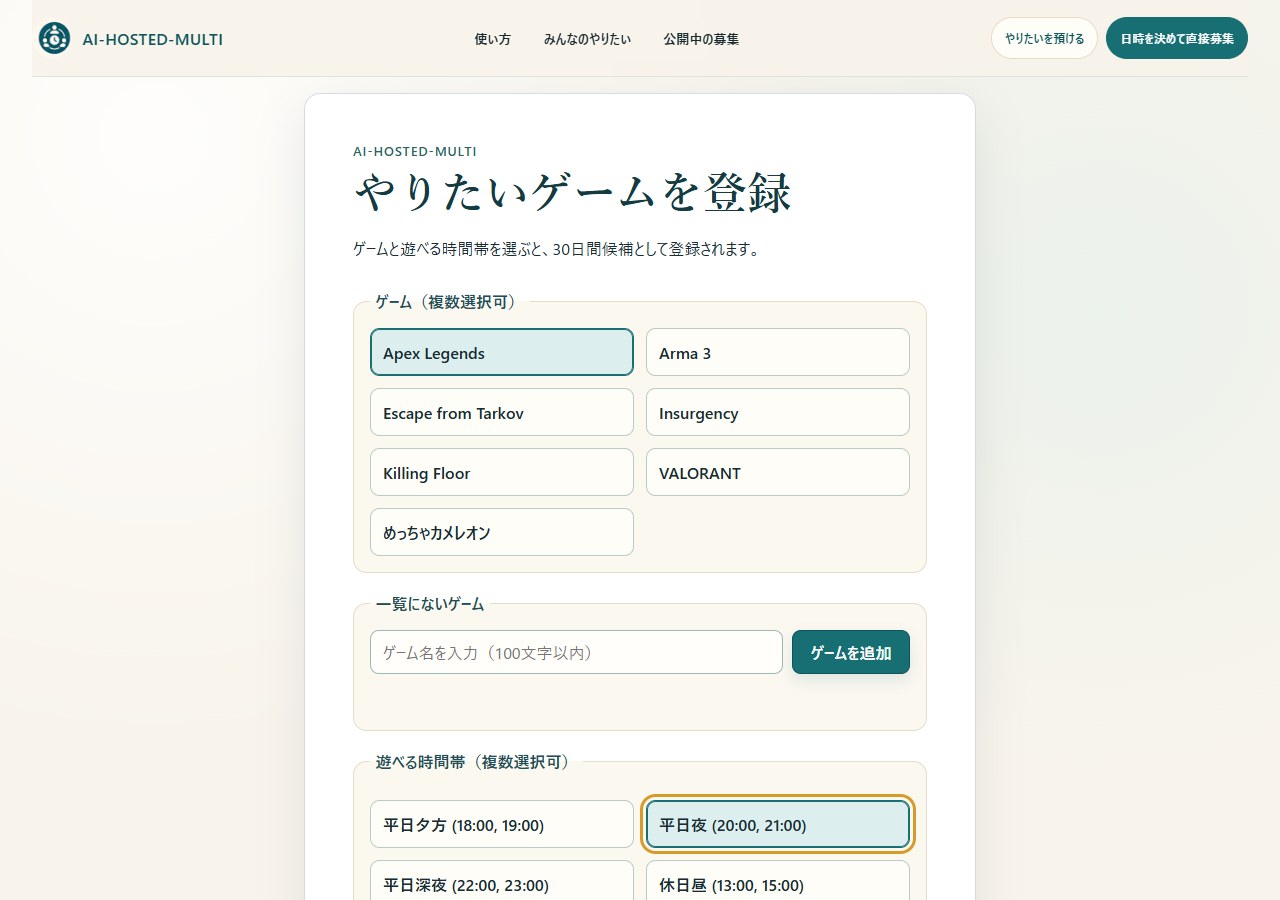
Task: Open the AI-HOSTED-MULTI brand name link
Action: [x=152, y=40]
